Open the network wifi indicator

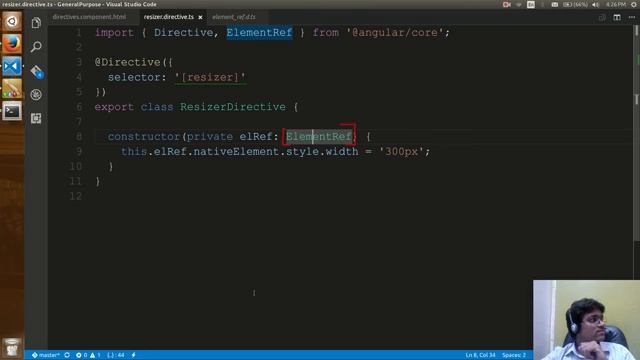(x=519, y=4)
